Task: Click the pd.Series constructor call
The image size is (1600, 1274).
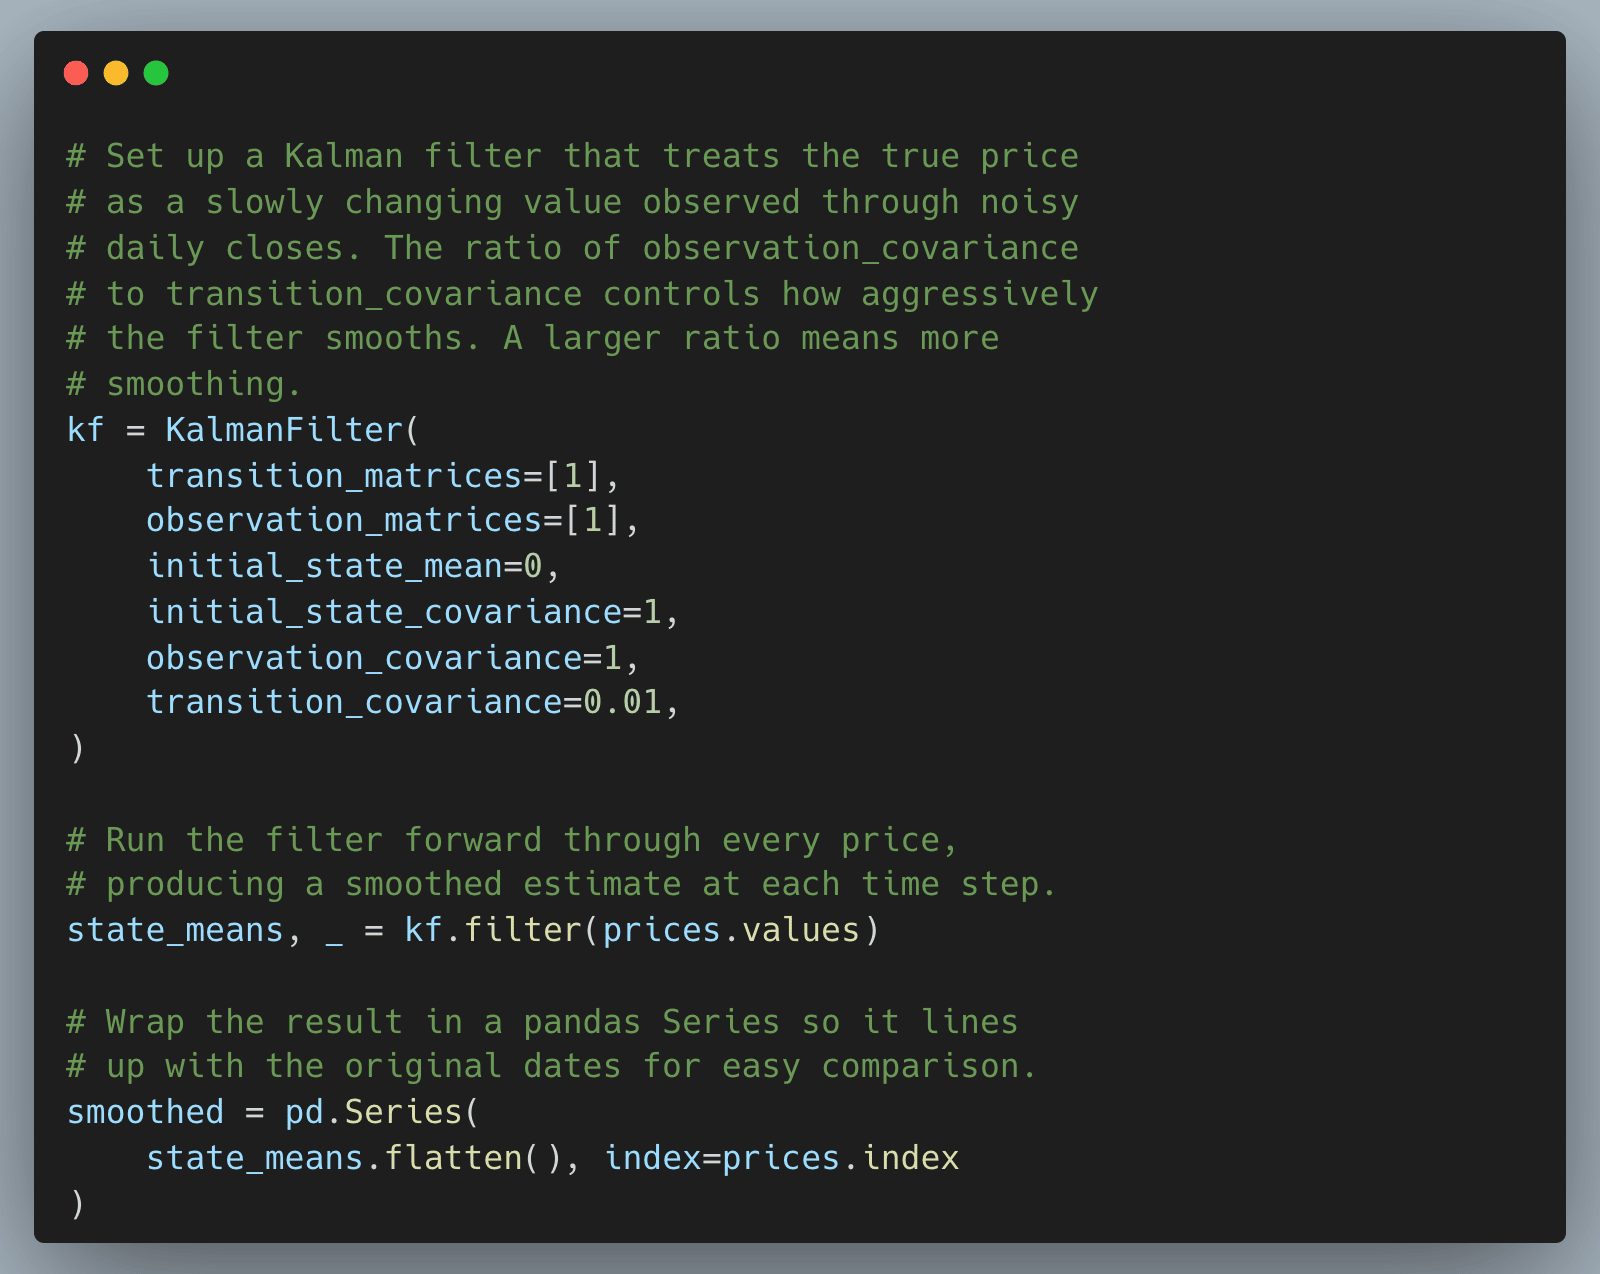Action: [x=373, y=1113]
